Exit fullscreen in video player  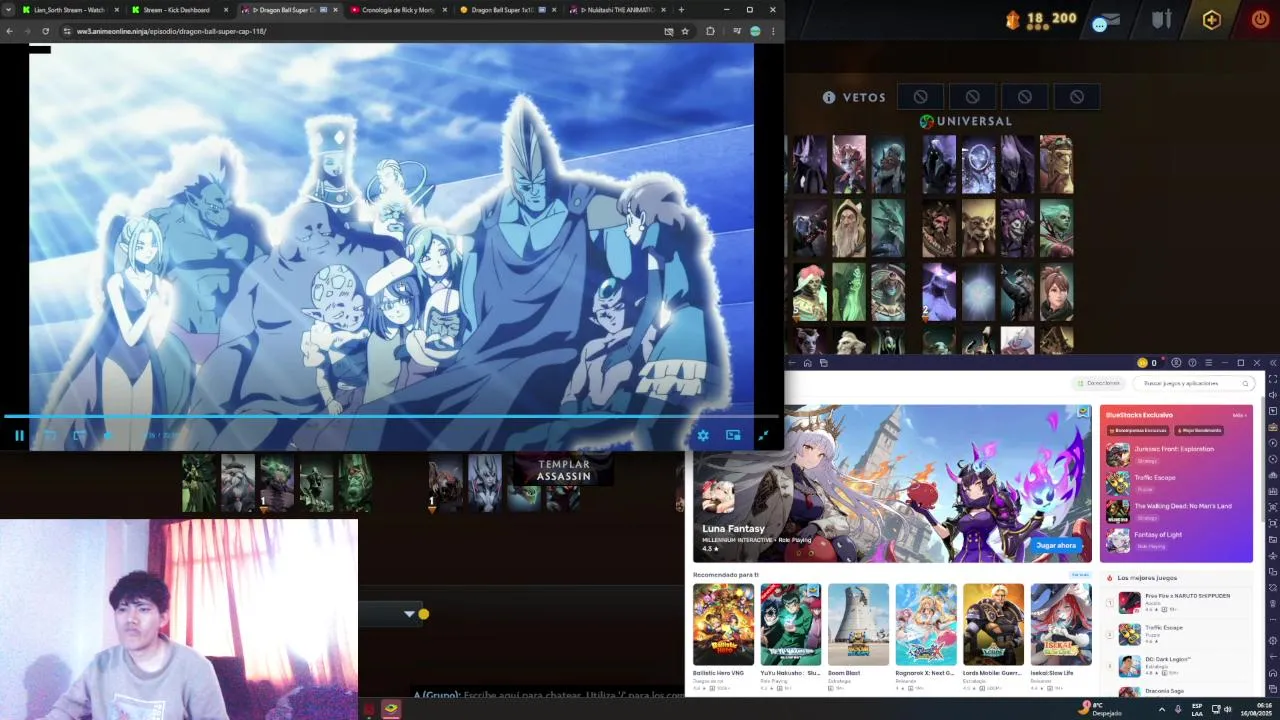point(763,435)
